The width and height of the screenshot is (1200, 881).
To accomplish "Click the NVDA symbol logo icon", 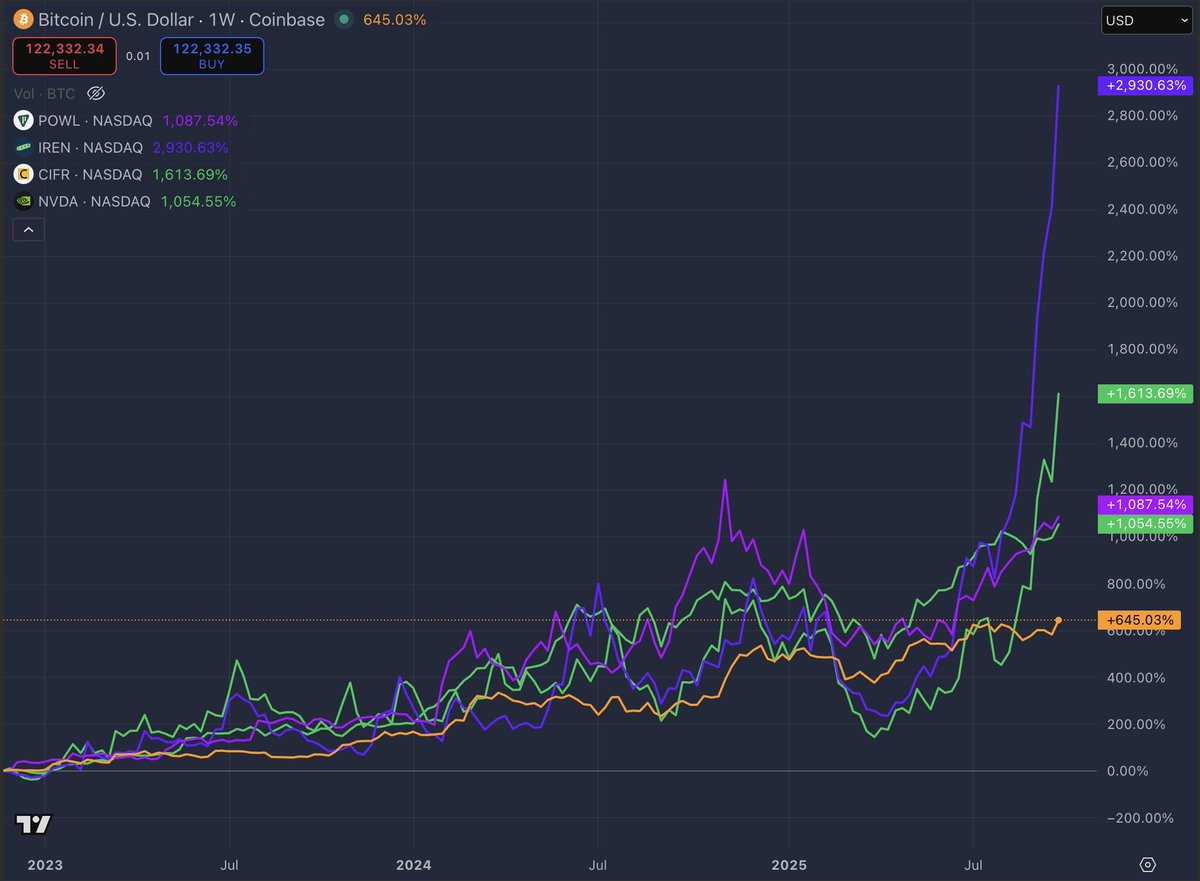I will [22, 201].
